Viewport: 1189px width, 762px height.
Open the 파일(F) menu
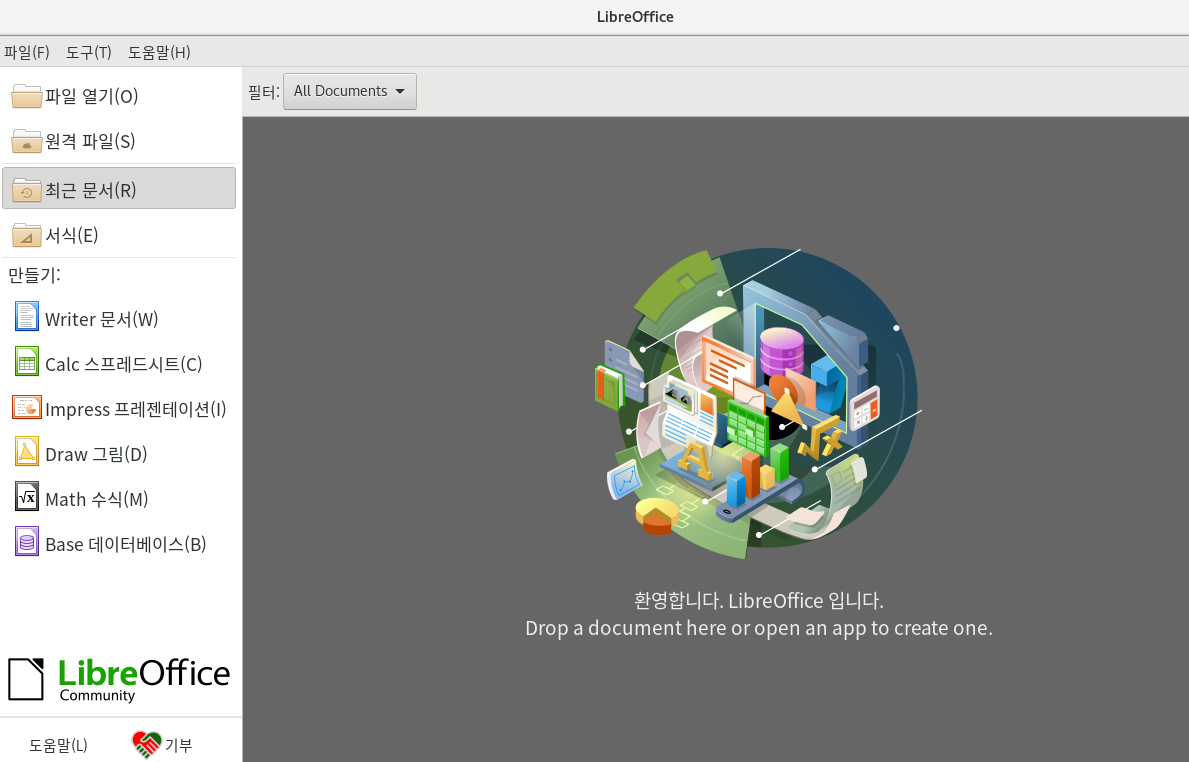27,52
